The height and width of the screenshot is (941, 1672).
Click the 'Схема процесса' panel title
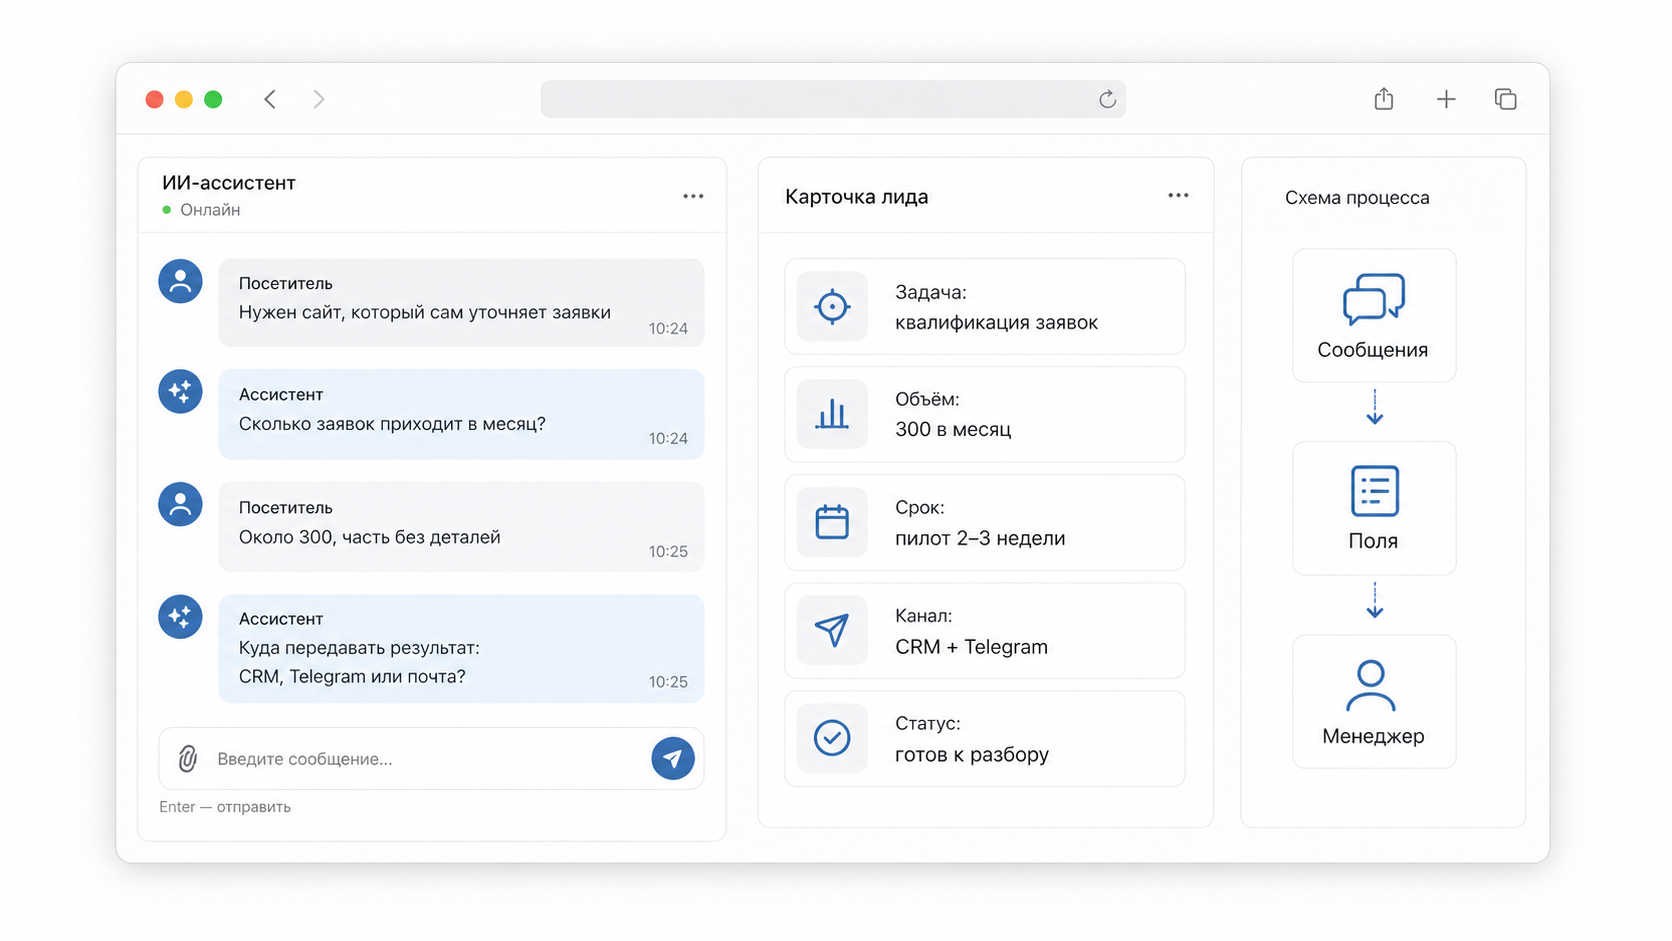tap(1357, 198)
